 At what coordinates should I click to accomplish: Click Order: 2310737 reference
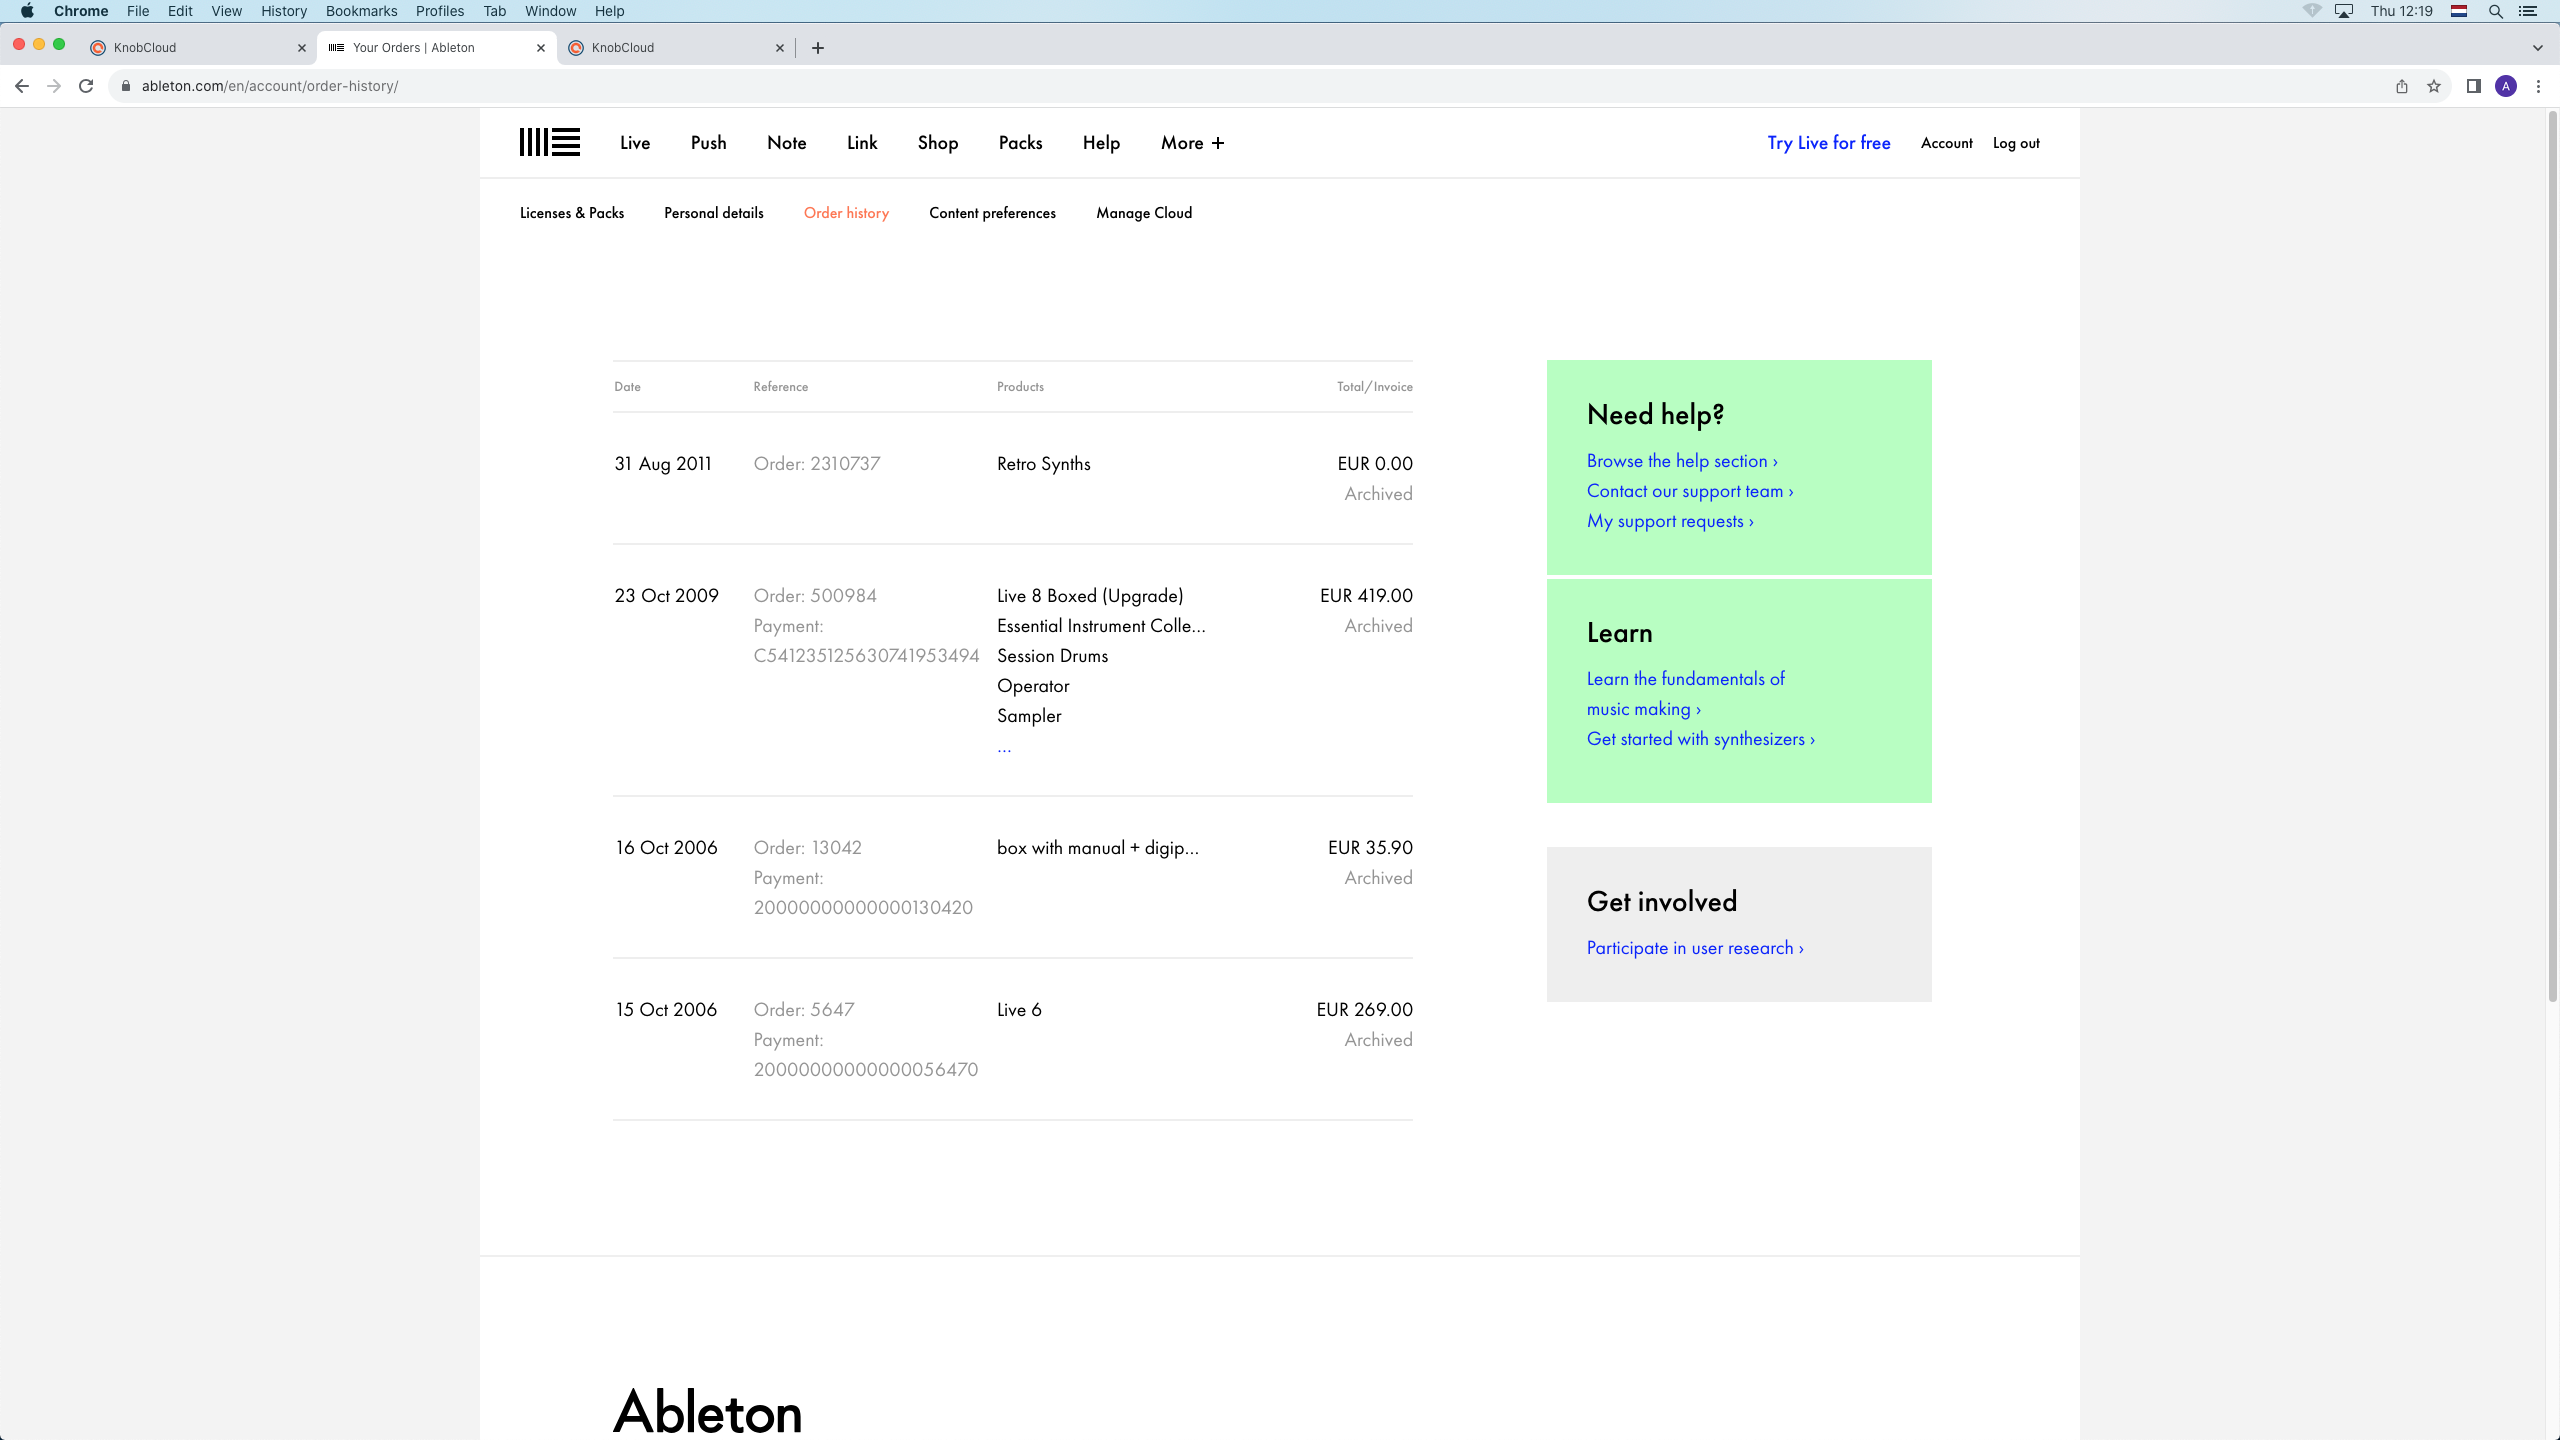point(817,464)
